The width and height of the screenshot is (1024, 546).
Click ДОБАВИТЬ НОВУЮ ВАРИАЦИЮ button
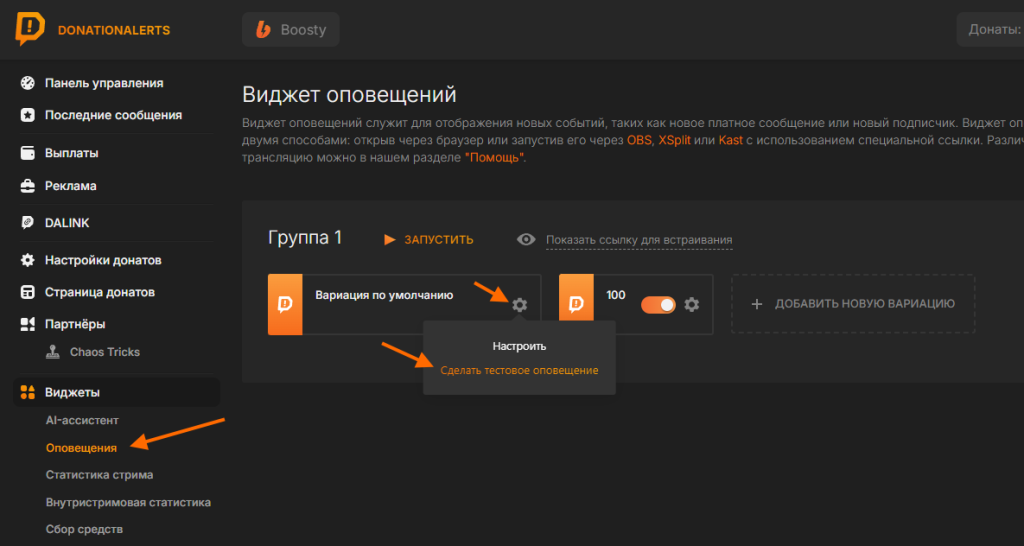click(x=853, y=304)
